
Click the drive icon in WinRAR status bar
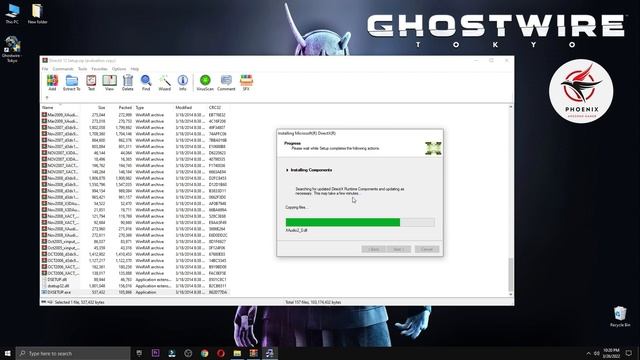pos(44,302)
